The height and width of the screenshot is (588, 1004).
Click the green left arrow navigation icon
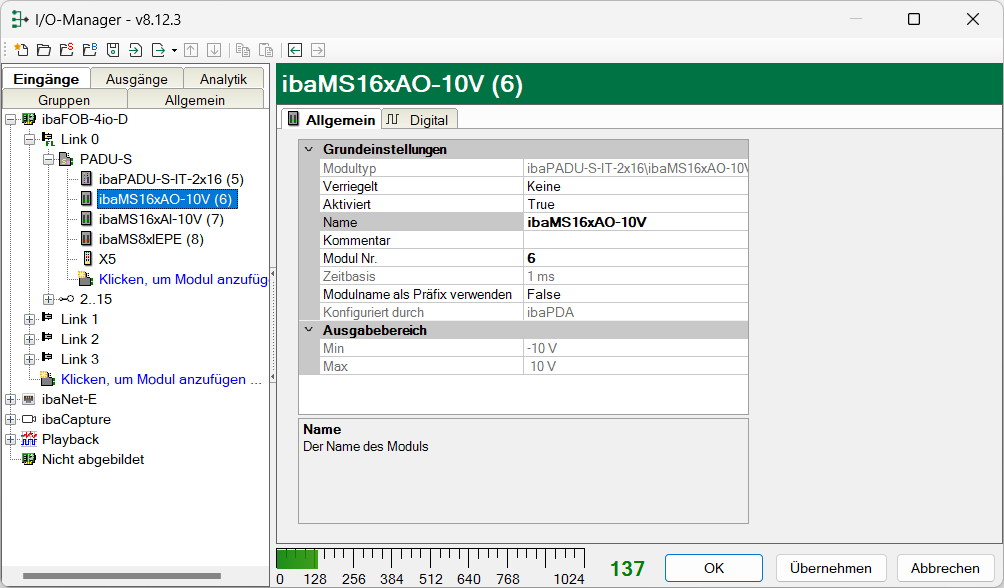coord(295,50)
